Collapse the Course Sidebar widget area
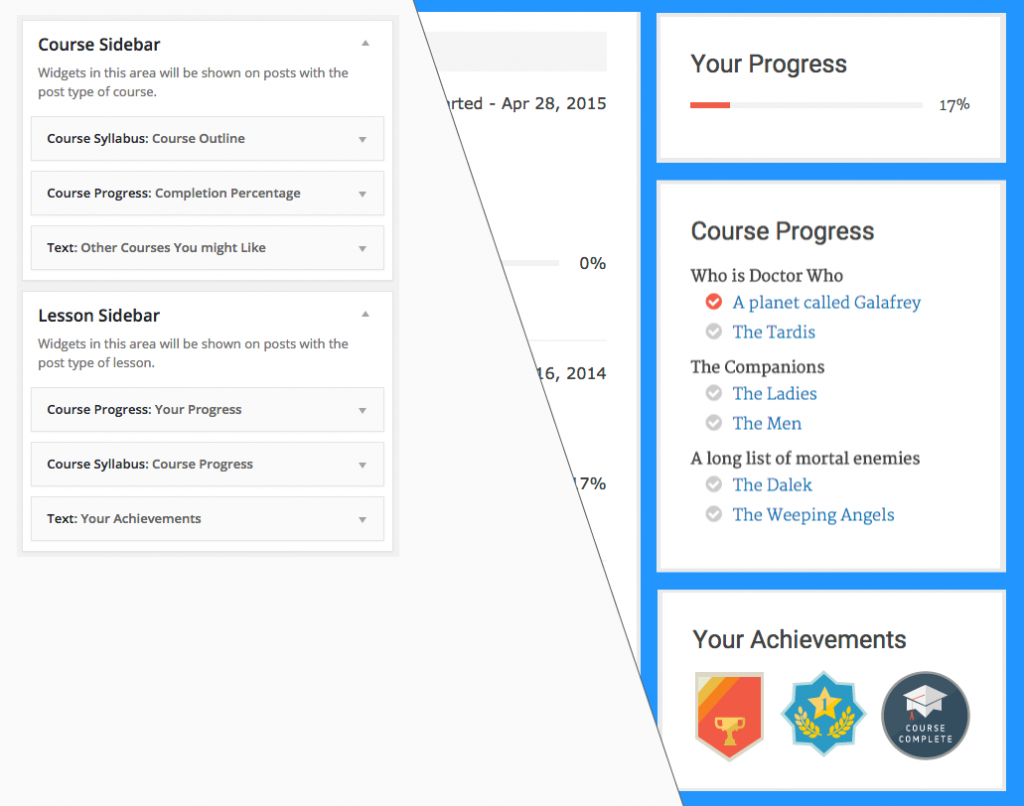This screenshot has height=806, width=1024. coord(365,44)
